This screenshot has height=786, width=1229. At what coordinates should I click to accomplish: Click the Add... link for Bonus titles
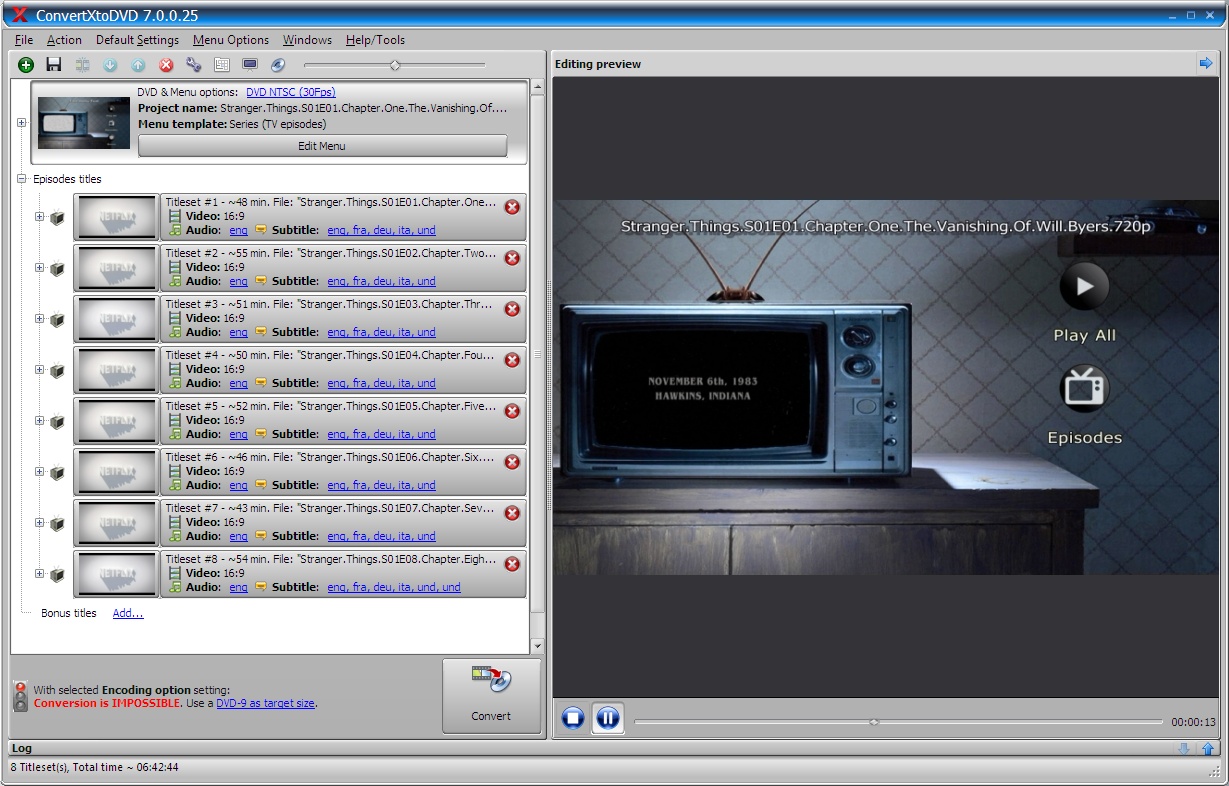point(128,613)
